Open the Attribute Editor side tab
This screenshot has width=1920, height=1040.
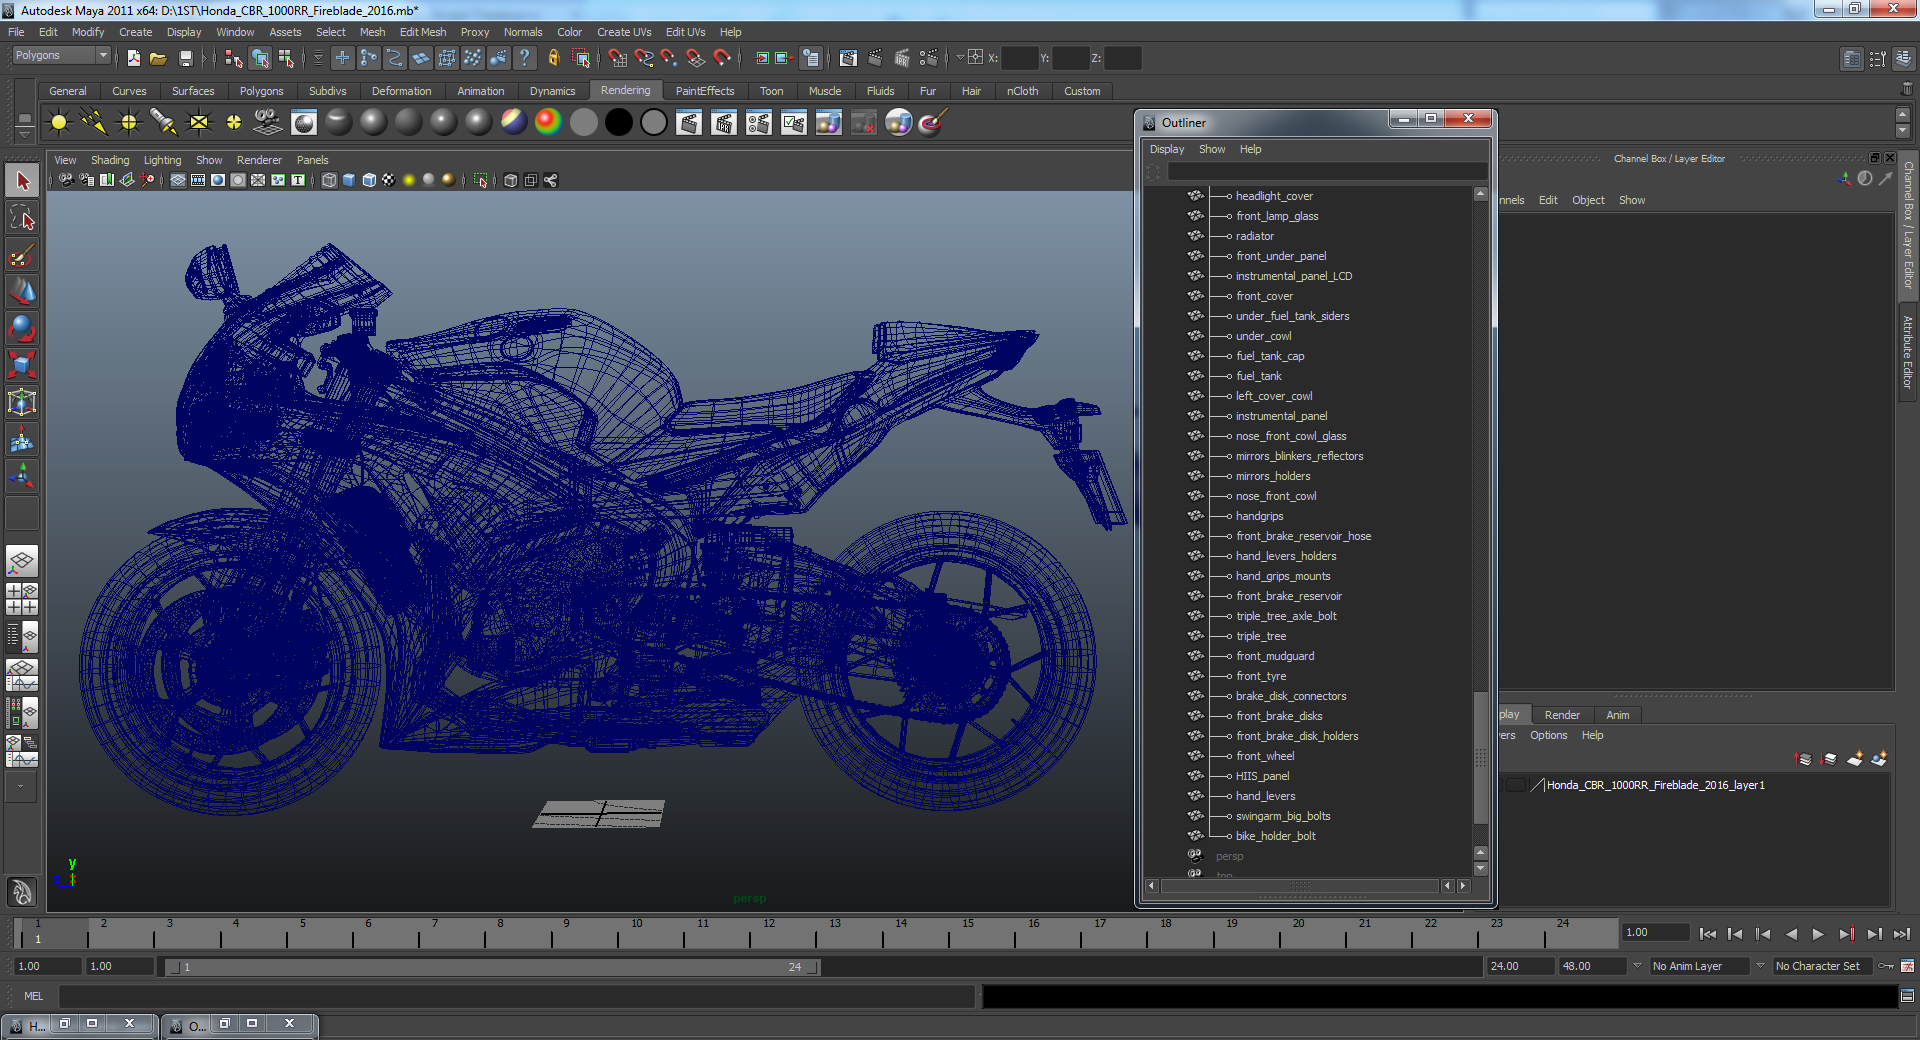point(1908,352)
